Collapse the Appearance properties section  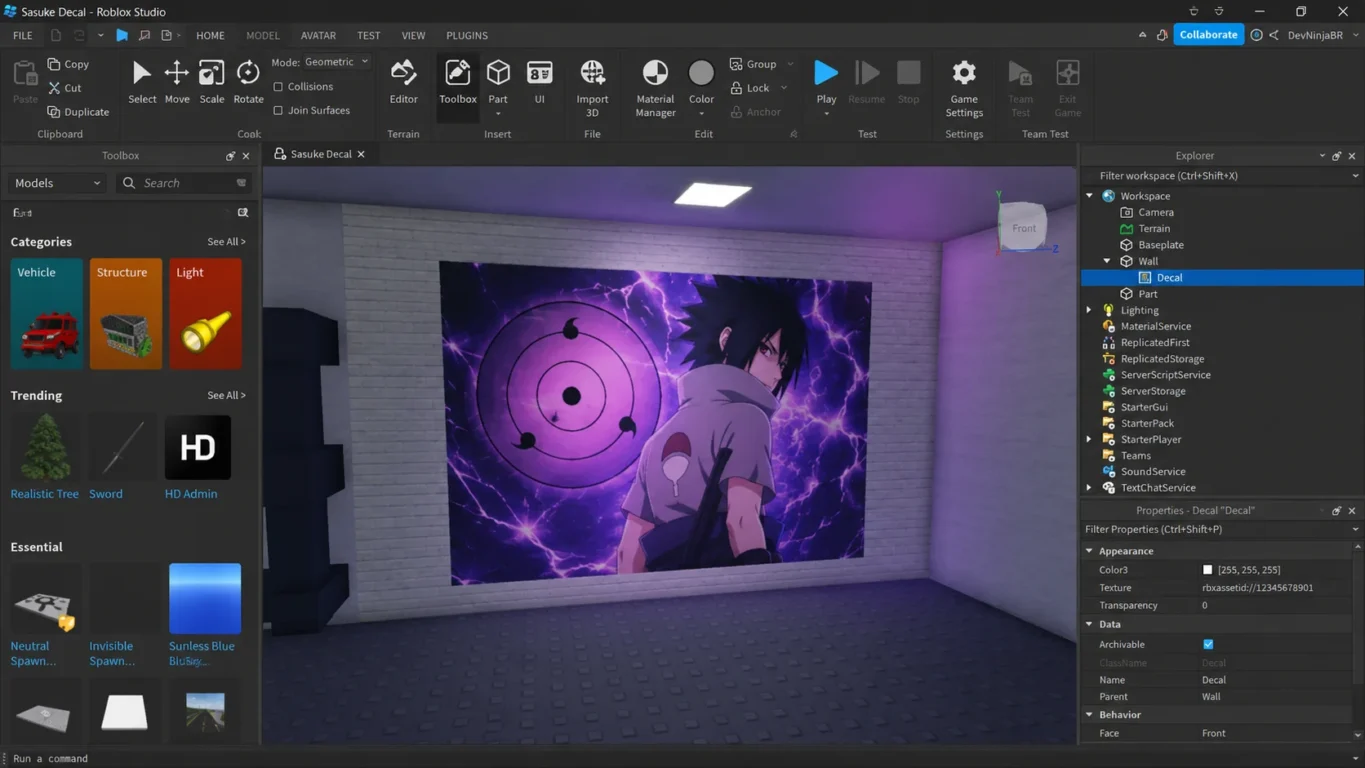1090,551
